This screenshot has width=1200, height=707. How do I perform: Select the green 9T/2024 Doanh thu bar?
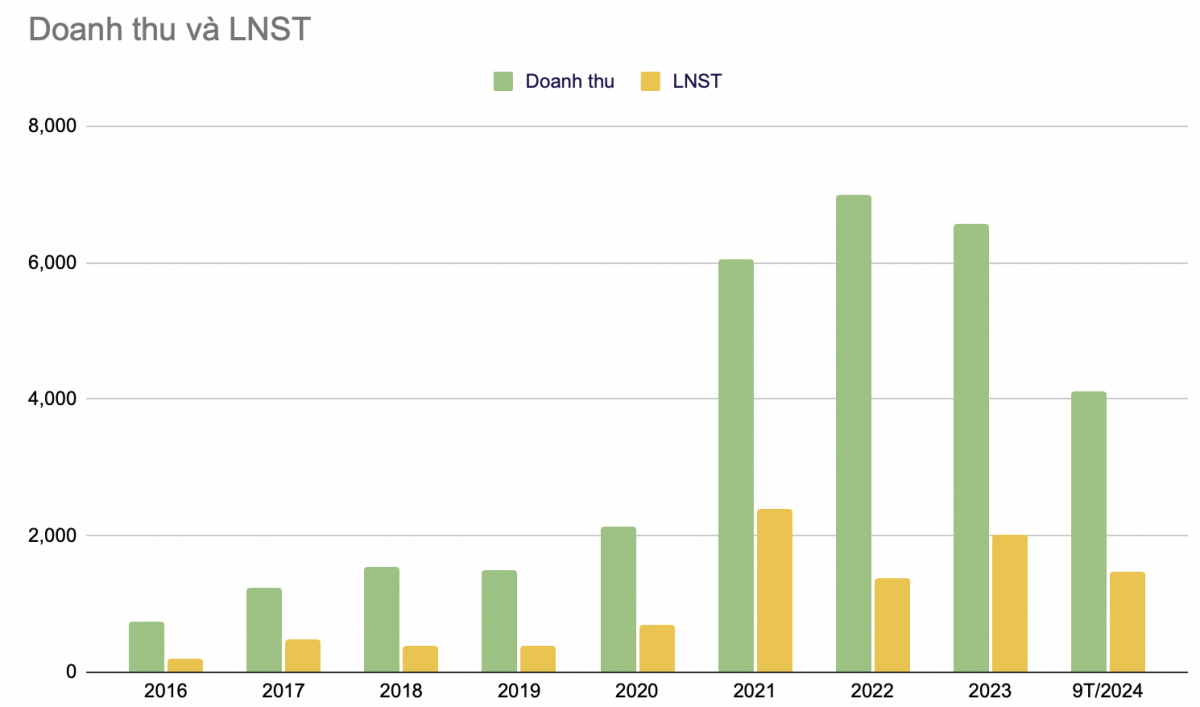[x=1089, y=532]
